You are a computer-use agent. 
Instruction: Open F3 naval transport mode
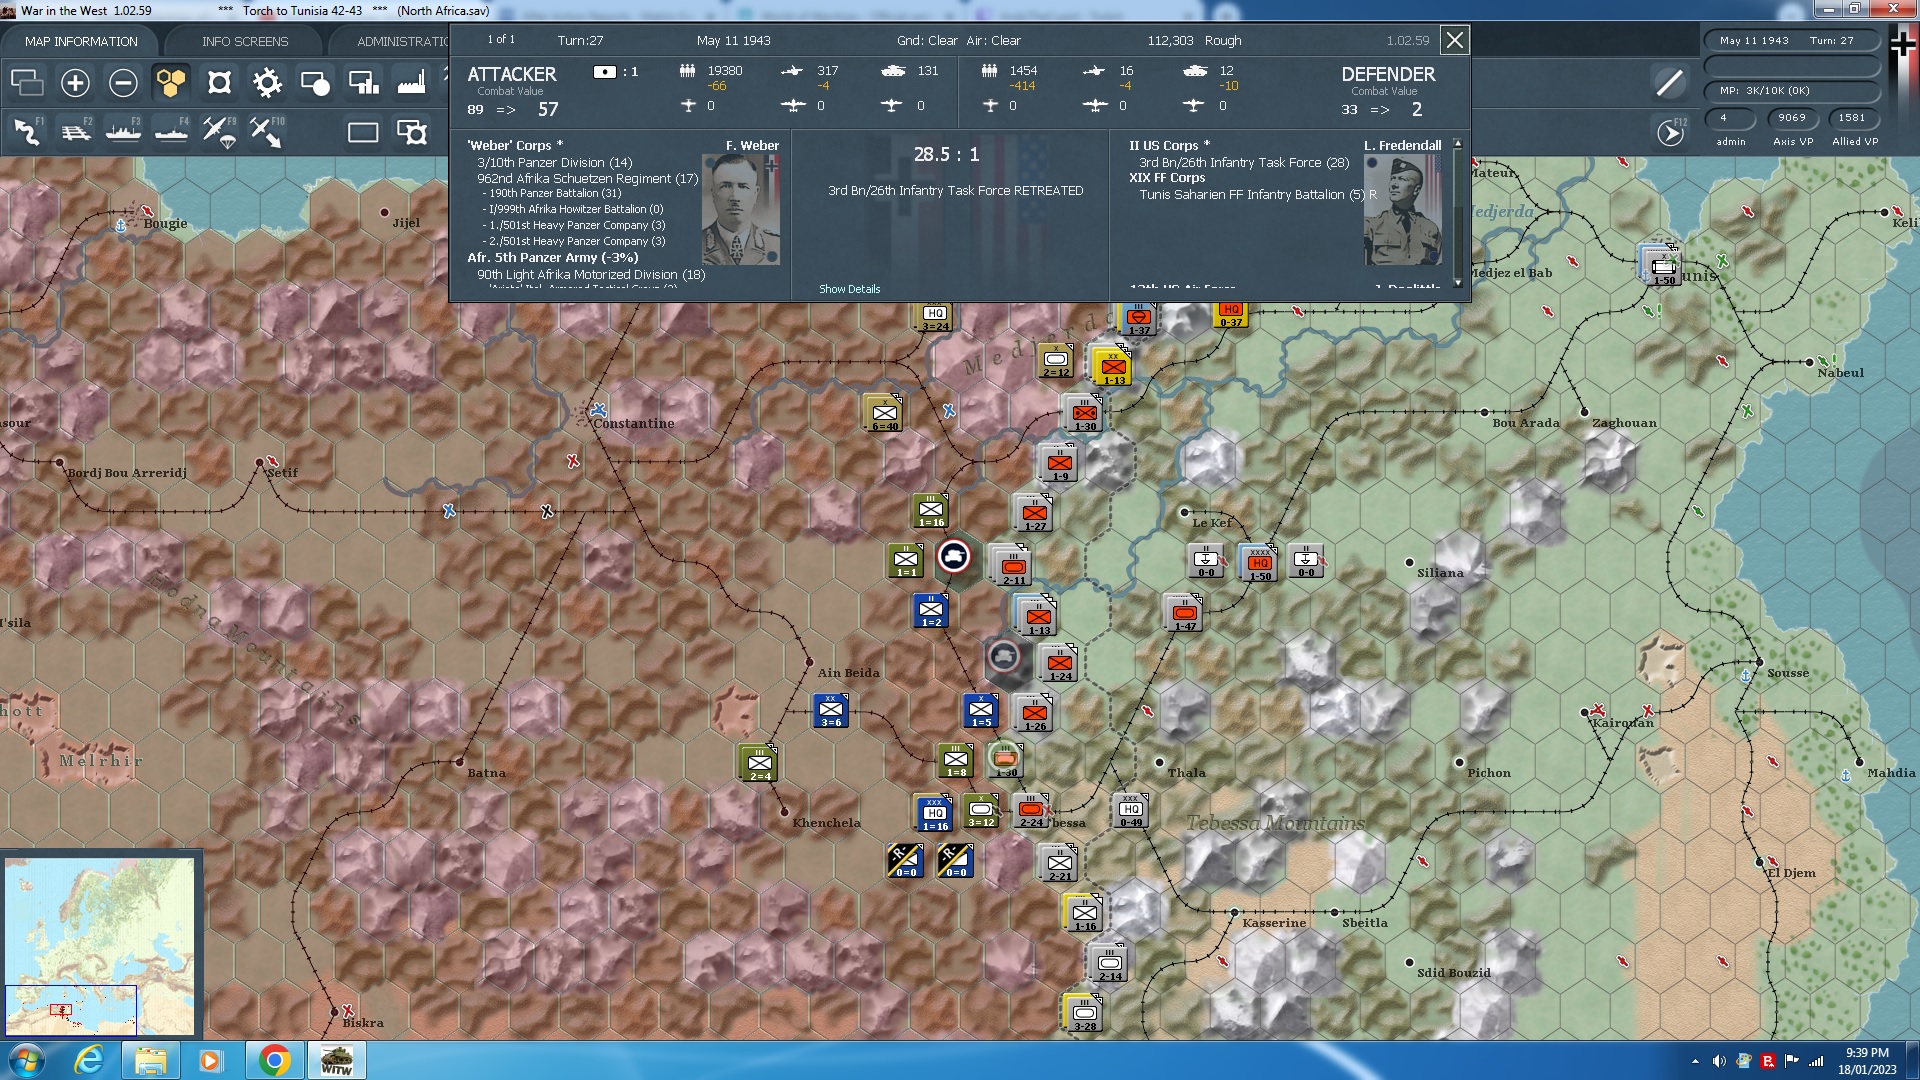[124, 132]
